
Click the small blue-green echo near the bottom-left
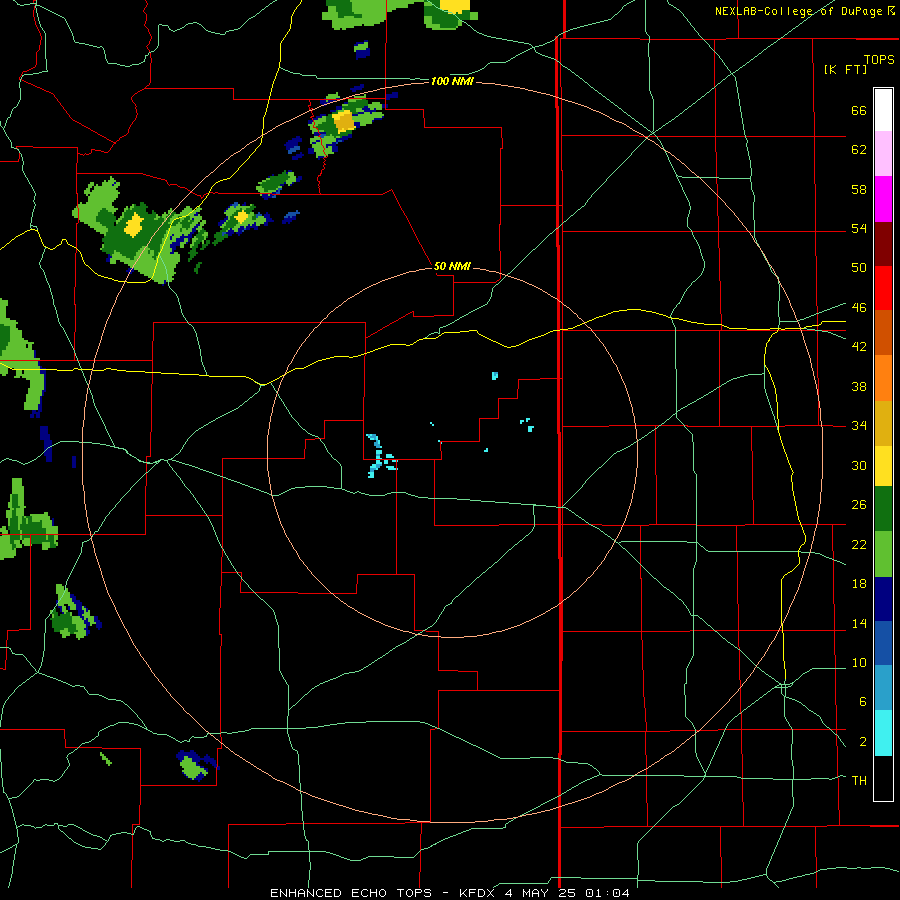(x=195, y=765)
